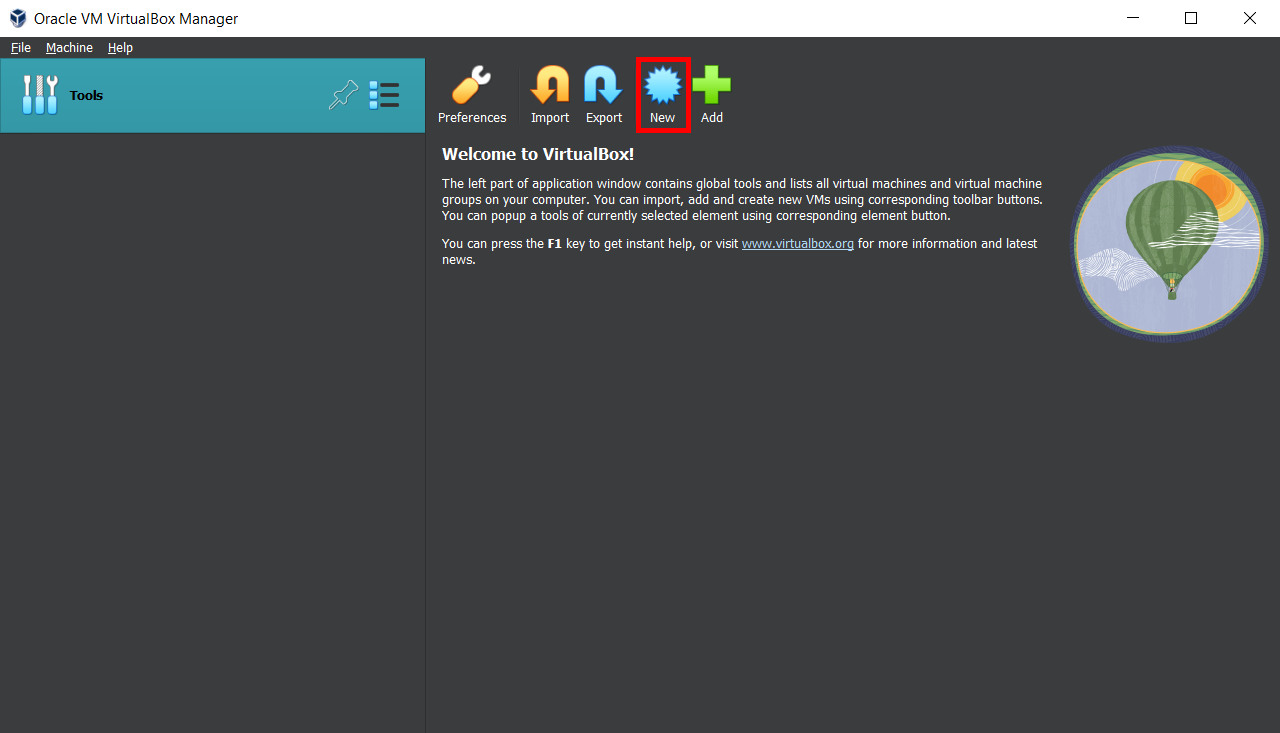Click the screwdriver and wrench Tools icon
The image size is (1280, 733).
(40, 95)
